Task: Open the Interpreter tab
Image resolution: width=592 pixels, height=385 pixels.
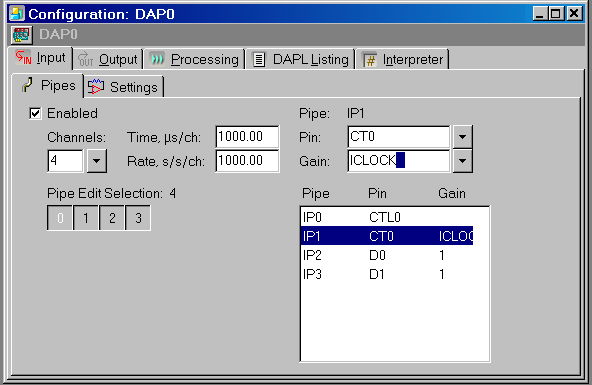Action: click(x=402, y=59)
